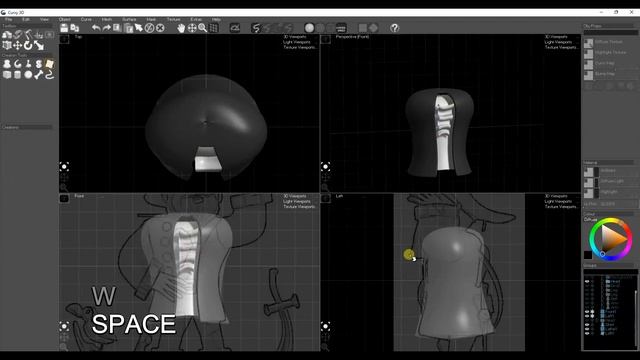The width and height of the screenshot is (640, 360).
Task: Toggle the square box of Front viewport
Action: point(64,198)
